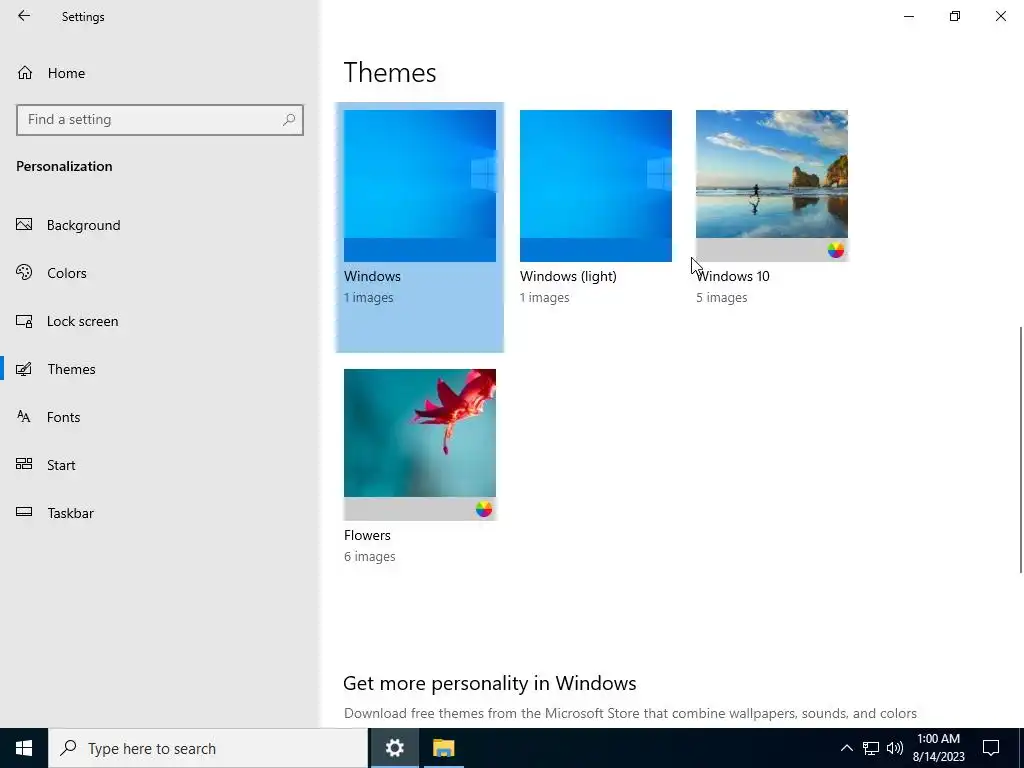The width and height of the screenshot is (1024, 768).
Task: Open the Fonts settings page
Action: click(x=160, y=417)
